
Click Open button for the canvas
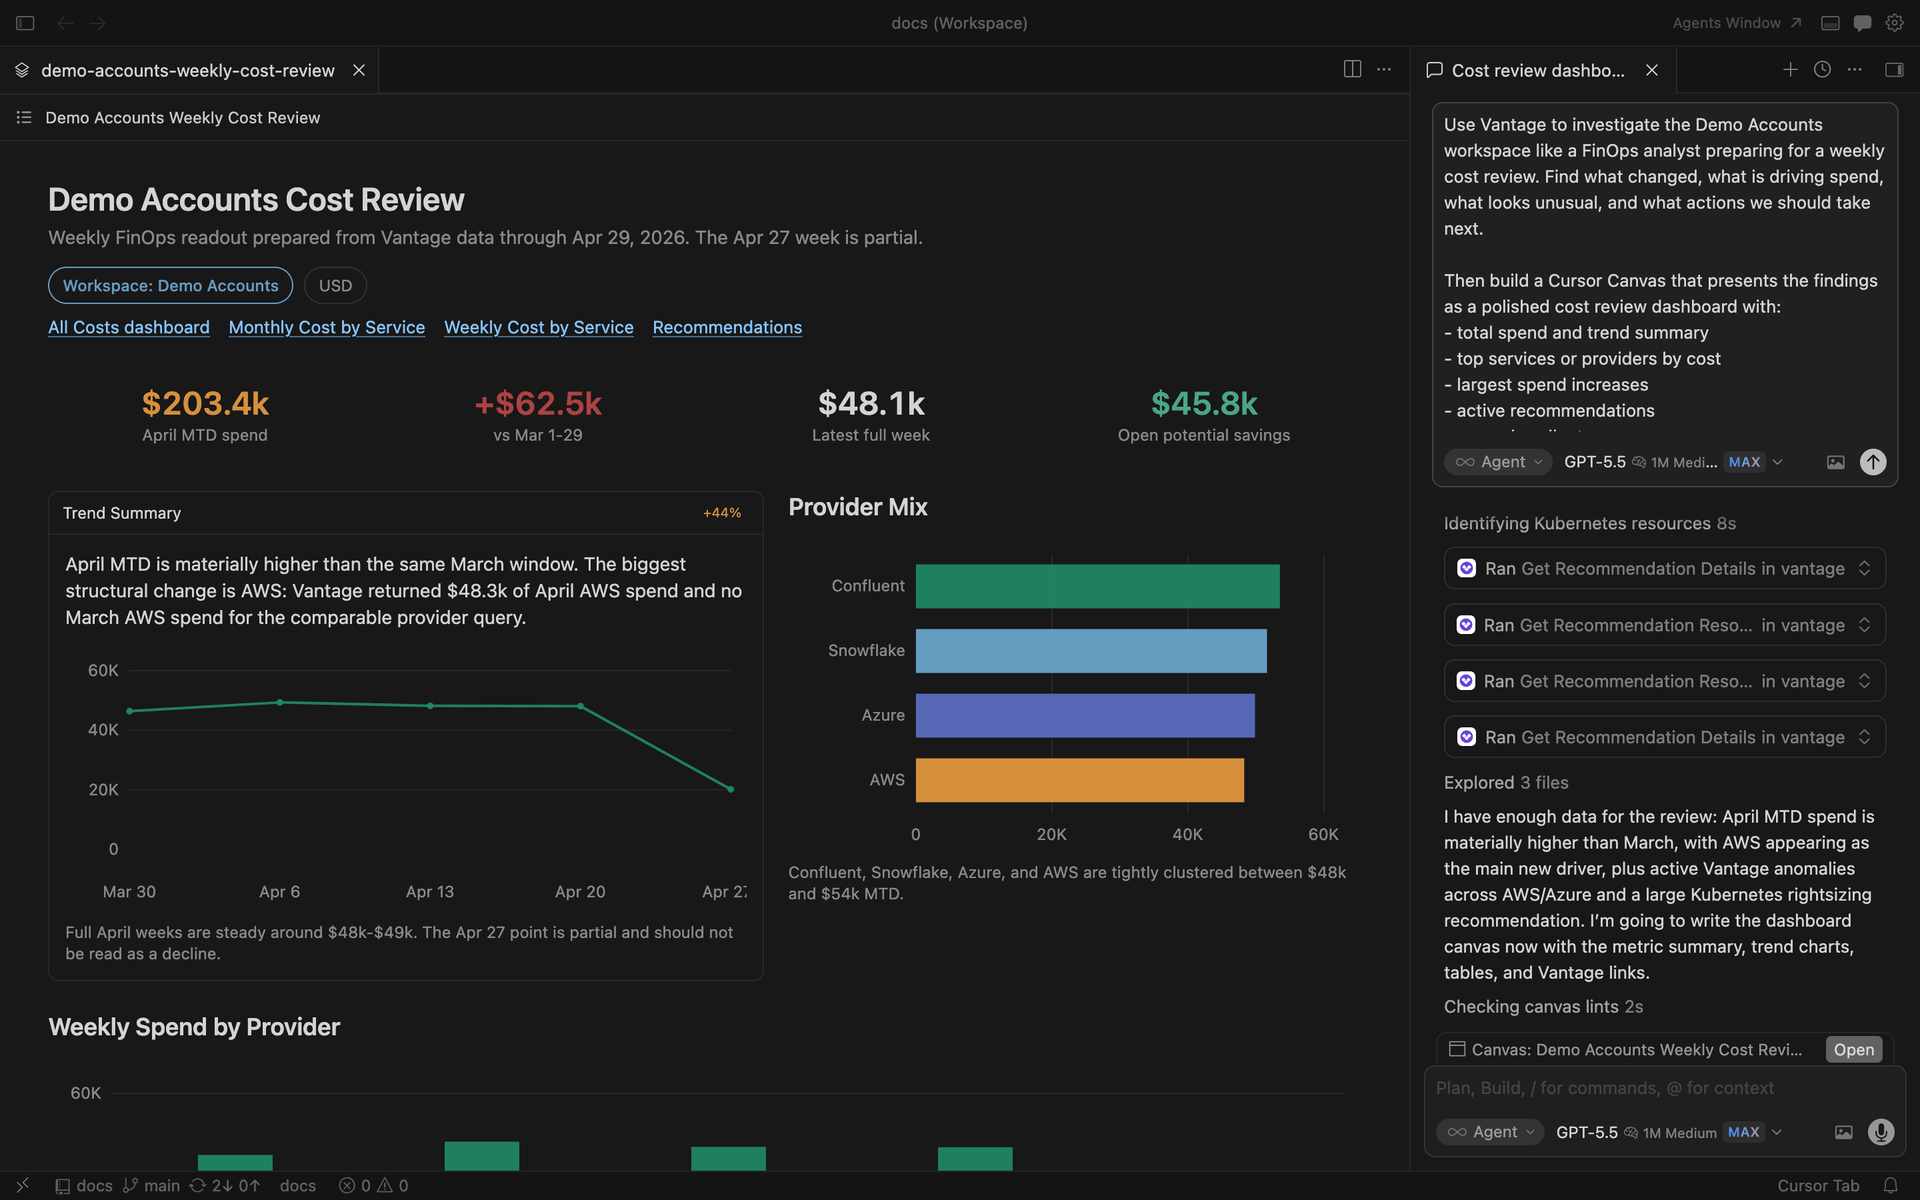pyautogui.click(x=1853, y=1049)
